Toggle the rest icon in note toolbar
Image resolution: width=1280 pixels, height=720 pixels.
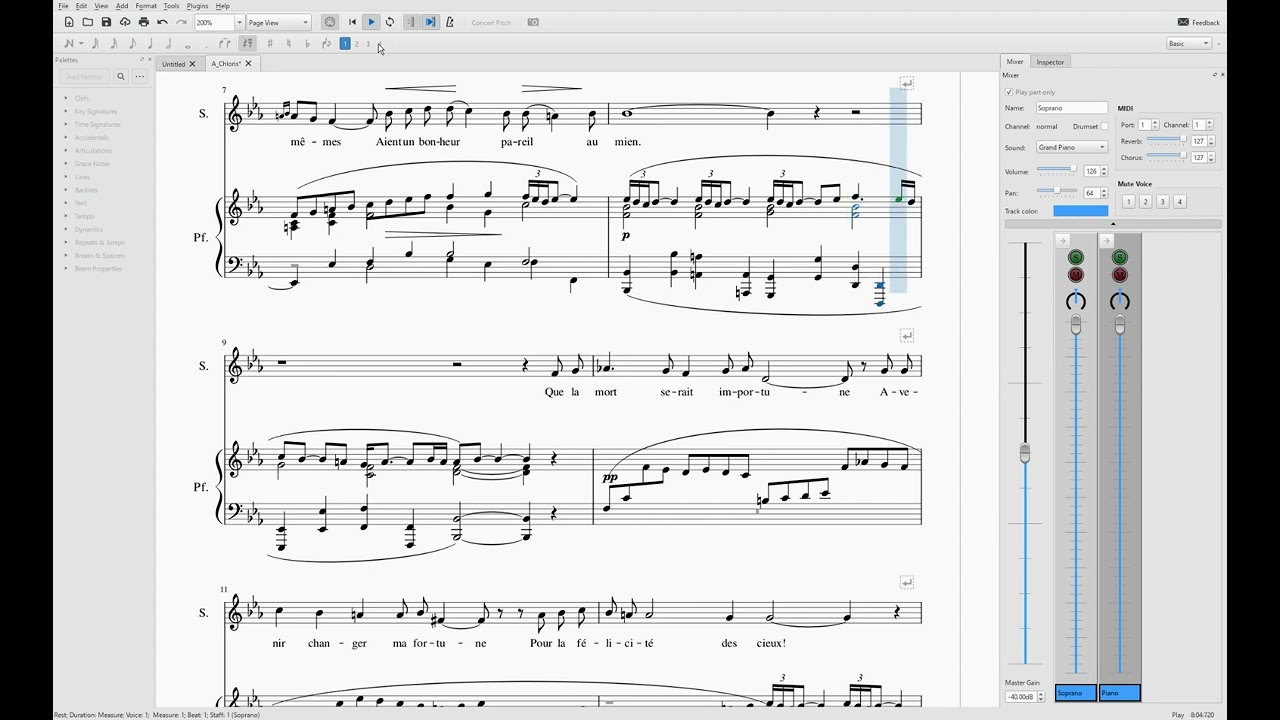tap(247, 43)
